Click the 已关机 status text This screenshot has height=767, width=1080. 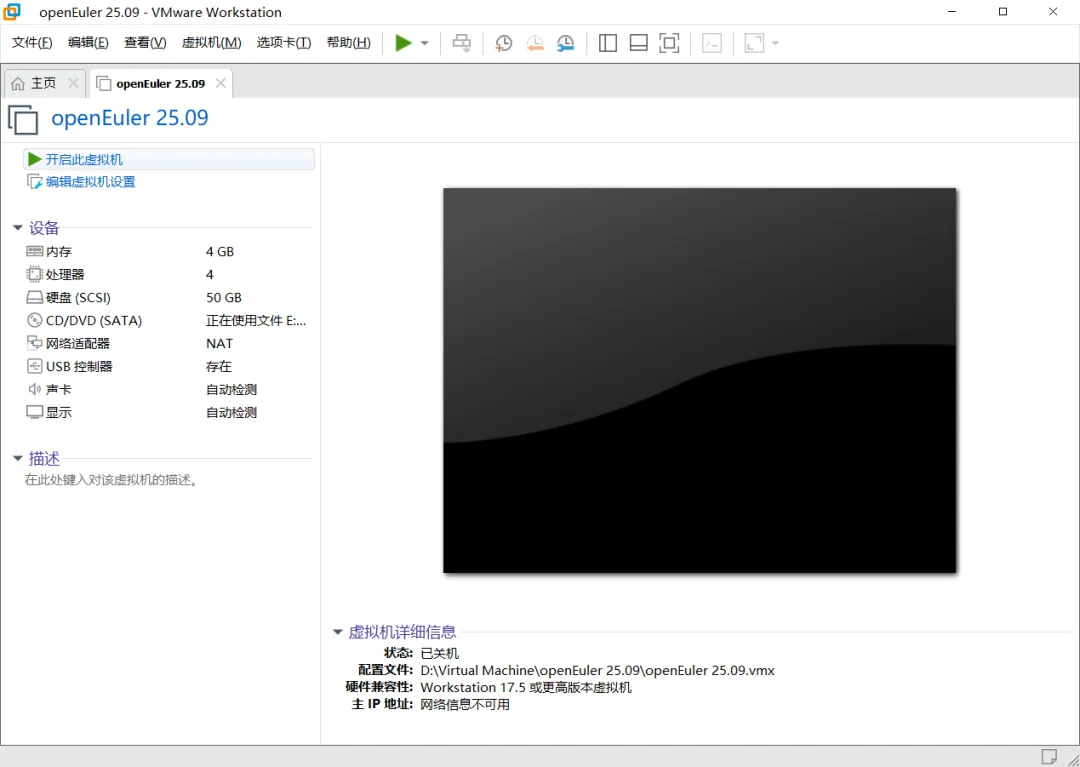pyautogui.click(x=439, y=653)
